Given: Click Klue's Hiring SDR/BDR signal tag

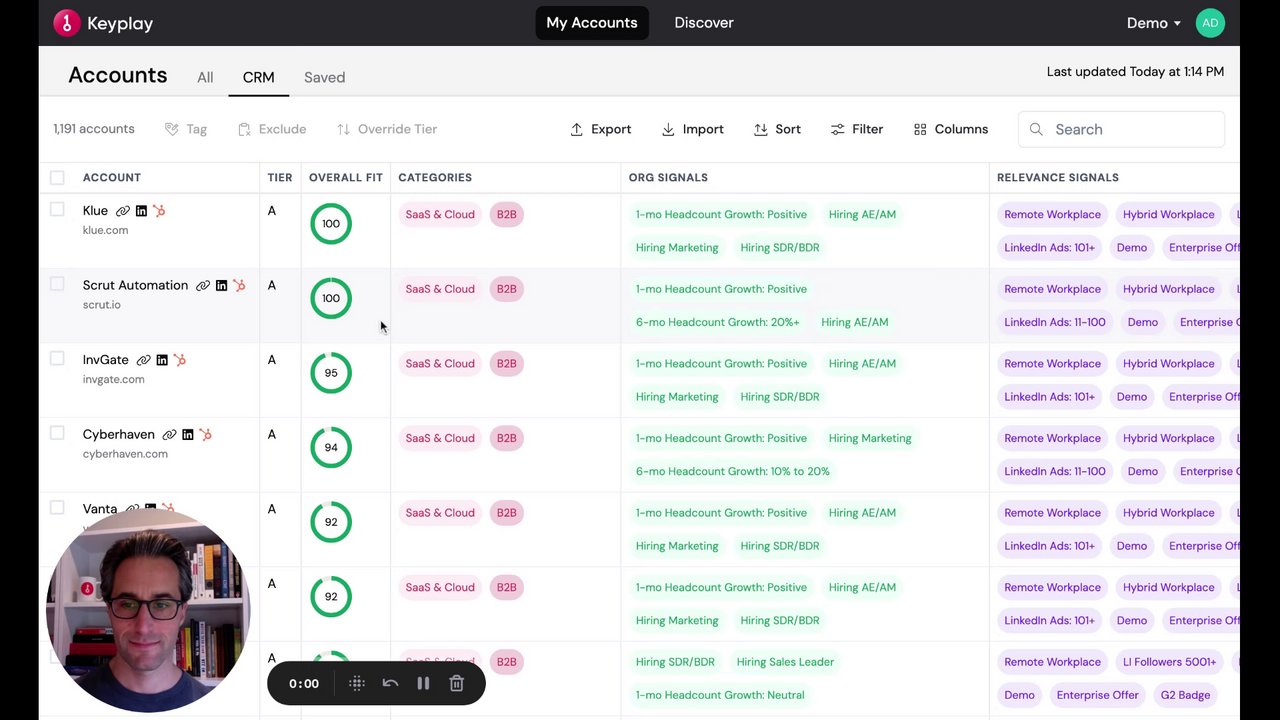Looking at the screenshot, I should click(780, 248).
